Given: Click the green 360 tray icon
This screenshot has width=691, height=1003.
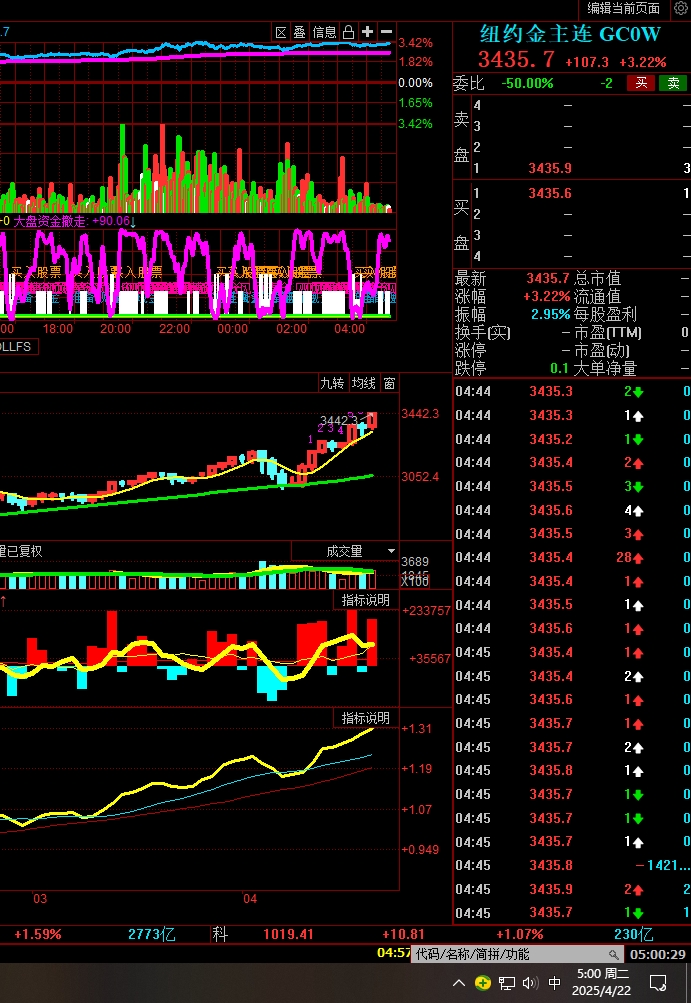Looking at the screenshot, I should point(483,983).
